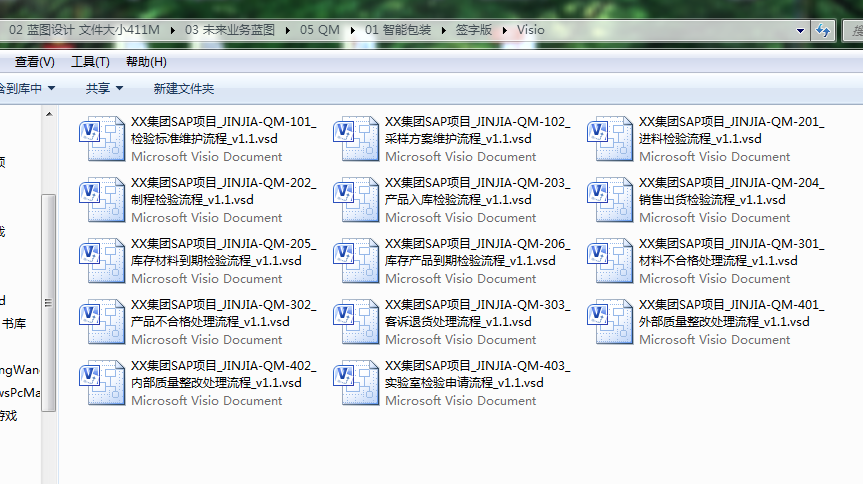Click the QM-205 库存材料到期检验流程 file icon
The height and width of the screenshot is (484, 863).
pyautogui.click(x=100, y=260)
